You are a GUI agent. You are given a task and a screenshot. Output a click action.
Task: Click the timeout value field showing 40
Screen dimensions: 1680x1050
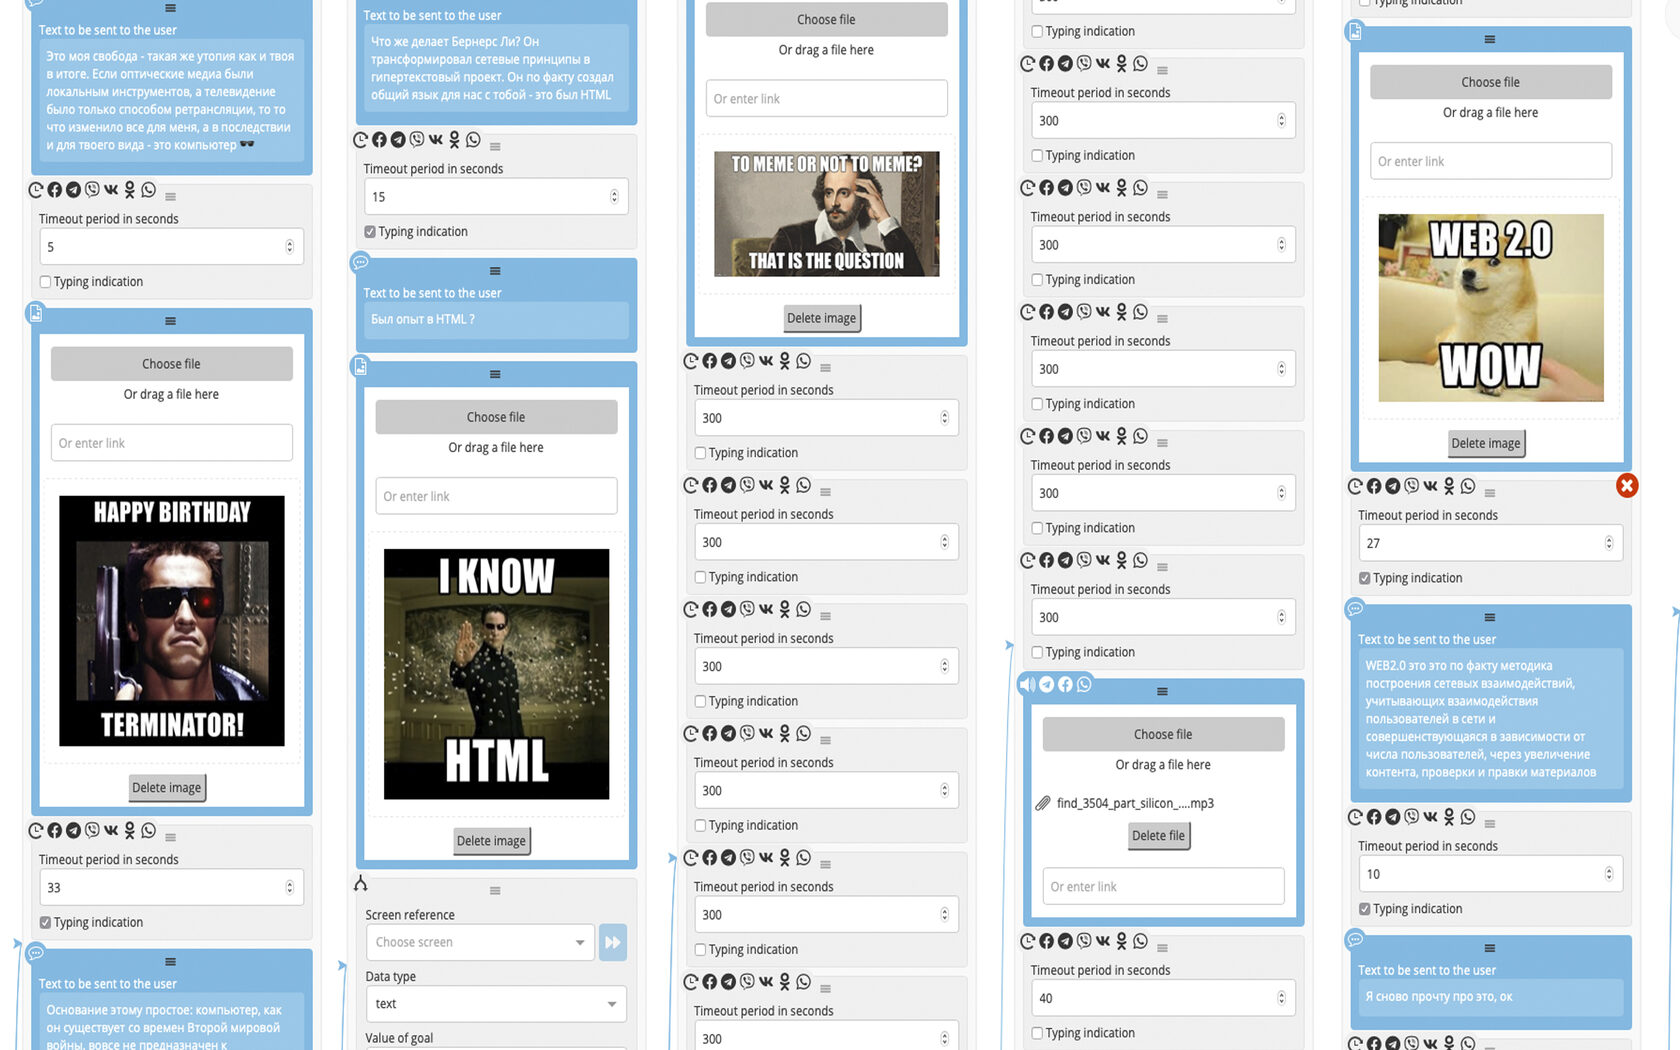click(1163, 998)
